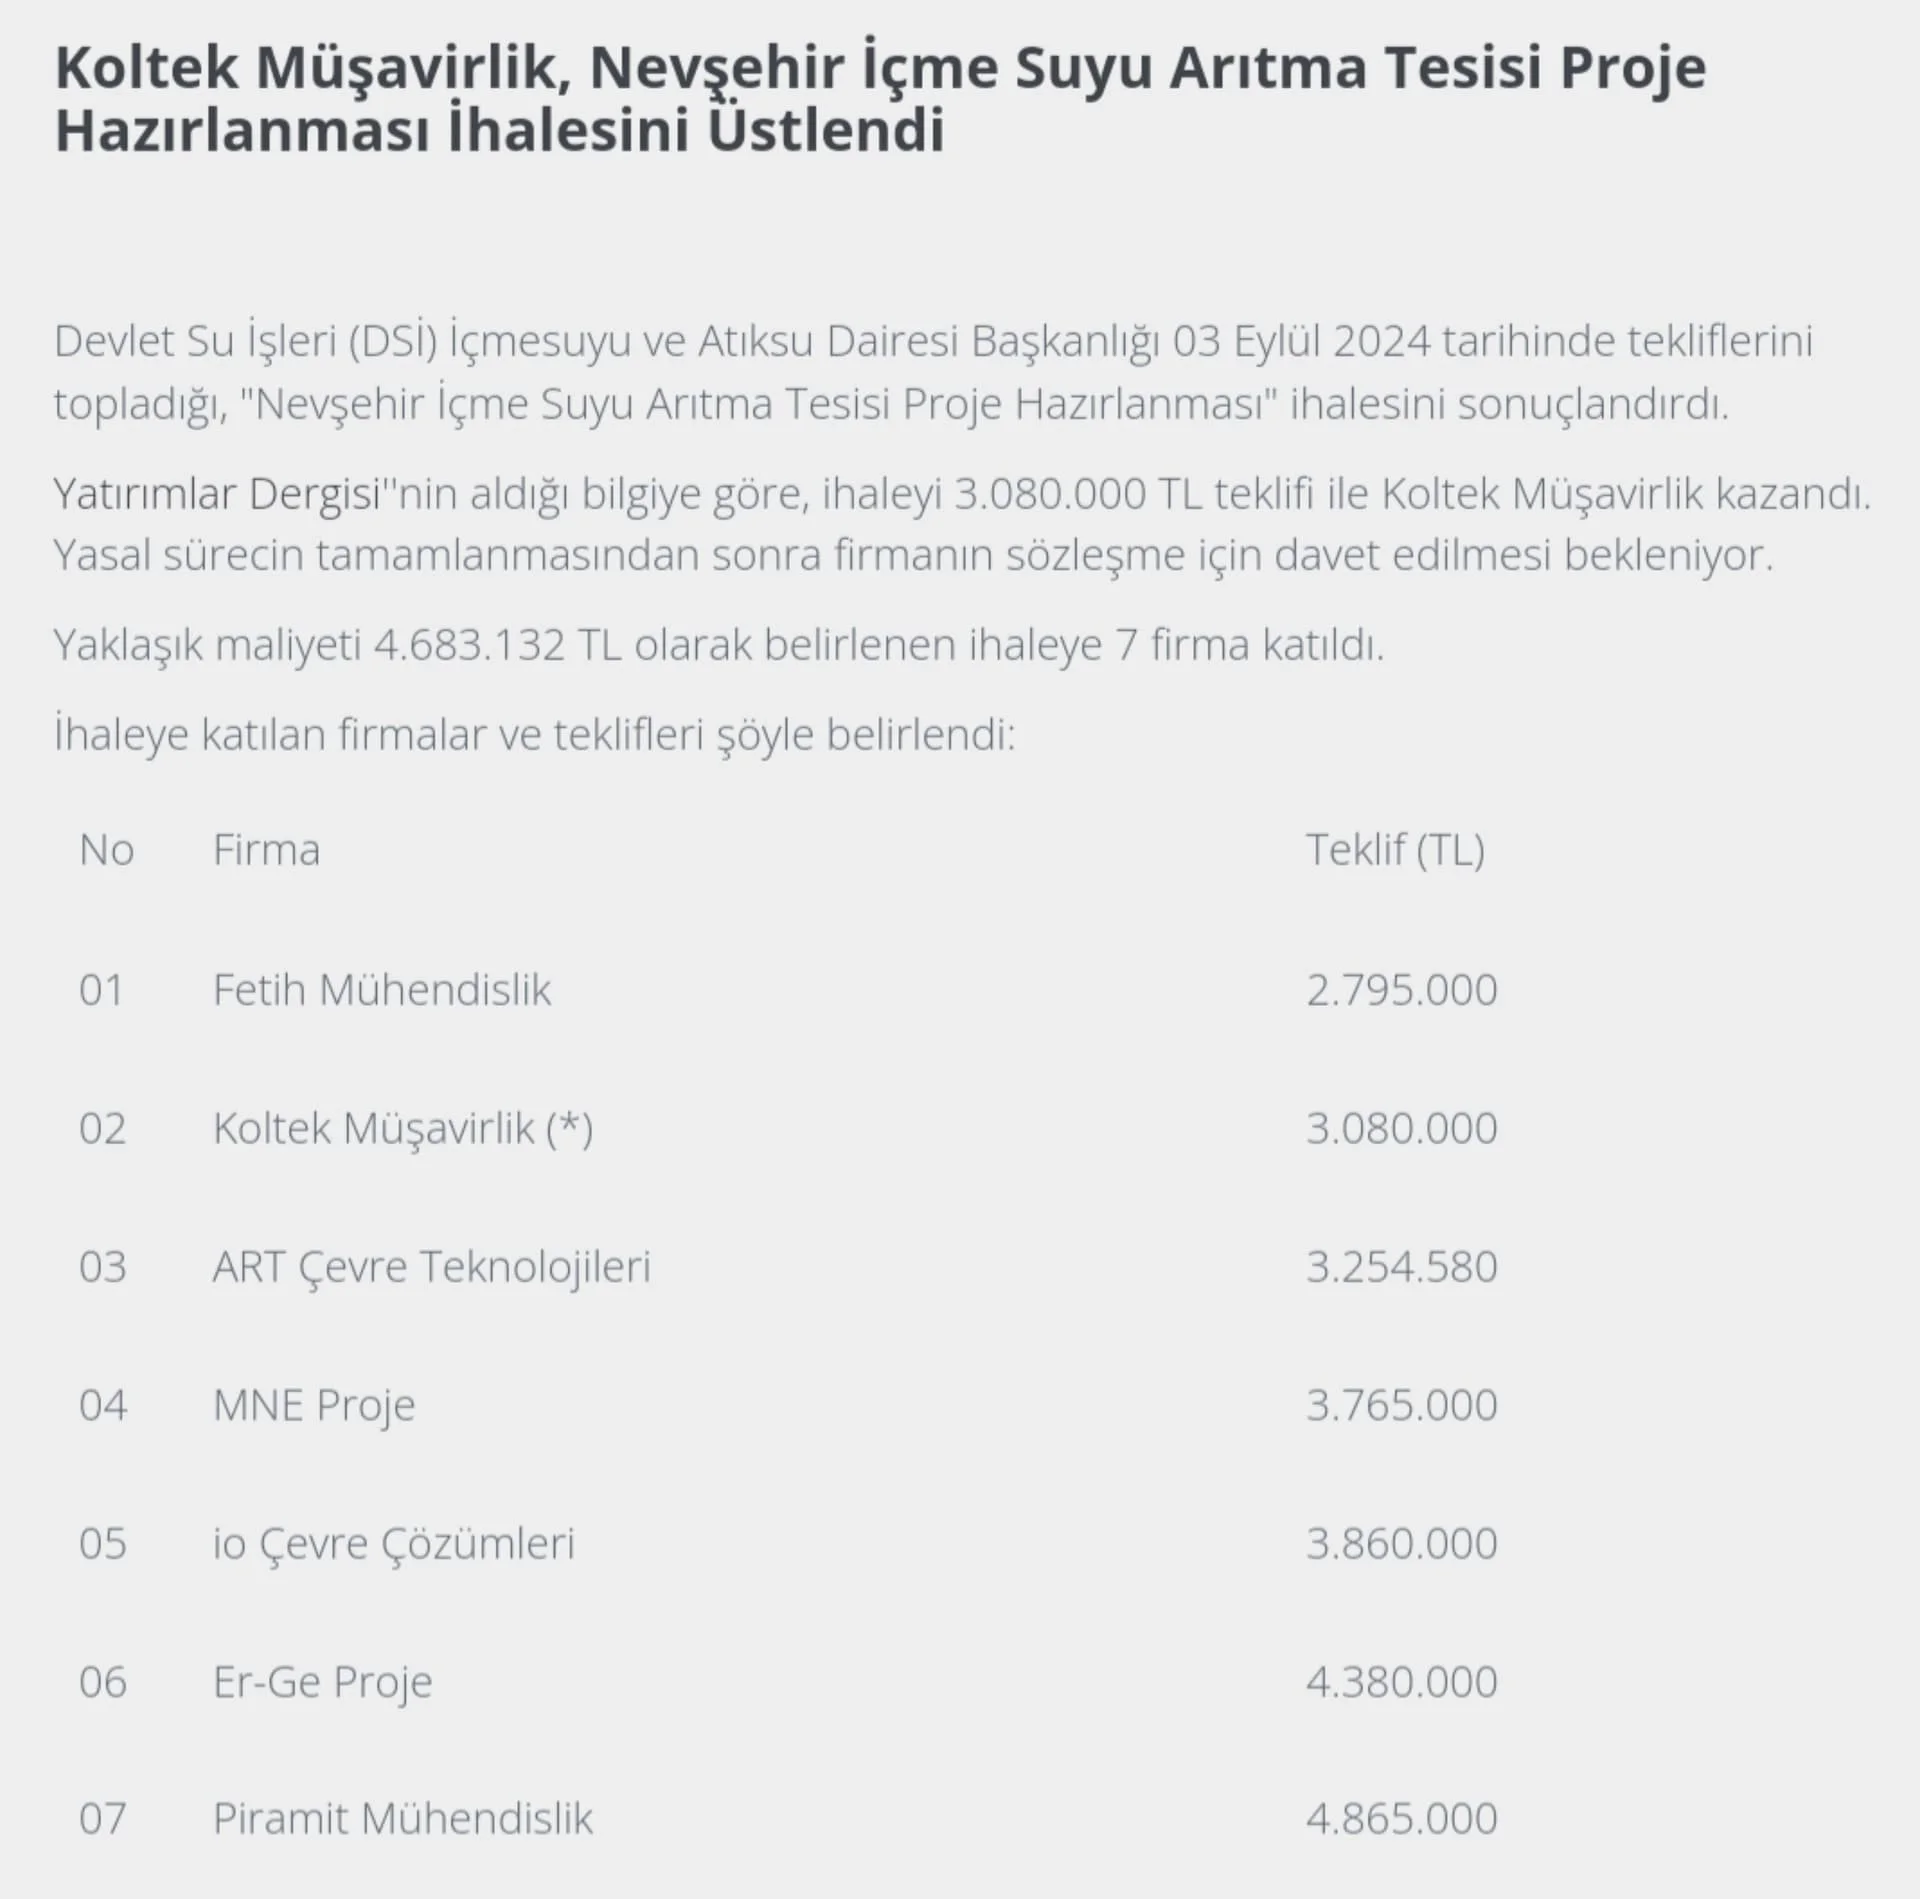Click the 3.765.000 bid value
The image size is (1920, 1899).
(1401, 1405)
